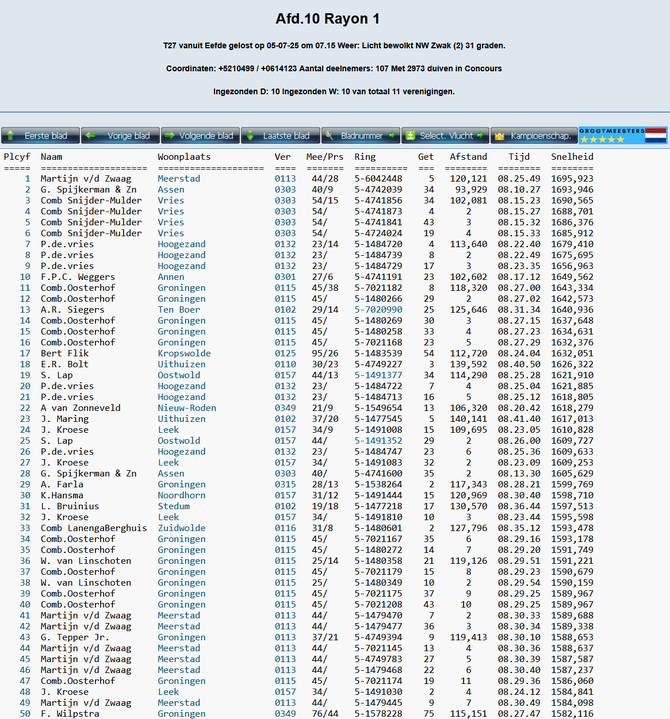
Task: Click the crown icon on Kampioenschap.
Action: (499, 136)
